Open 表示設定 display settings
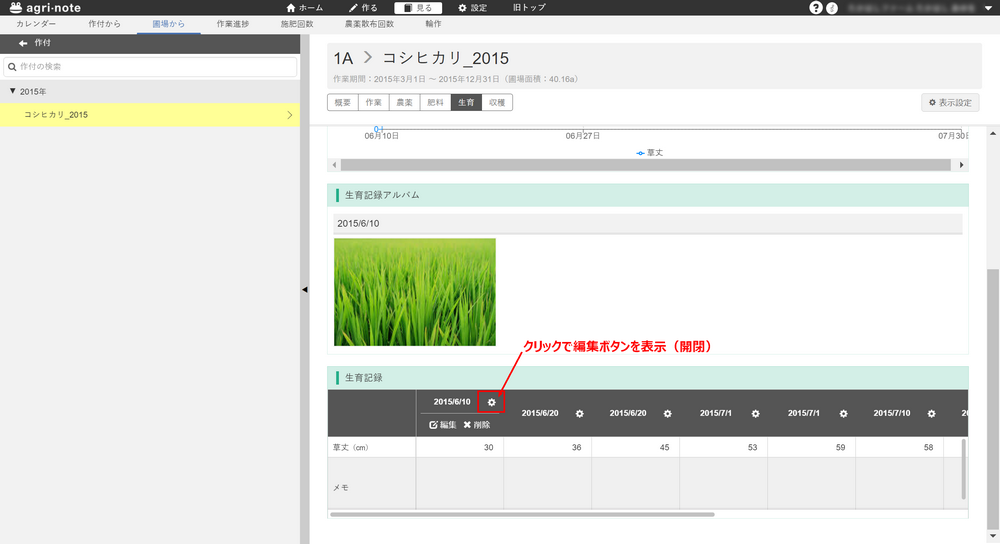This screenshot has height=544, width=1000. click(x=950, y=102)
